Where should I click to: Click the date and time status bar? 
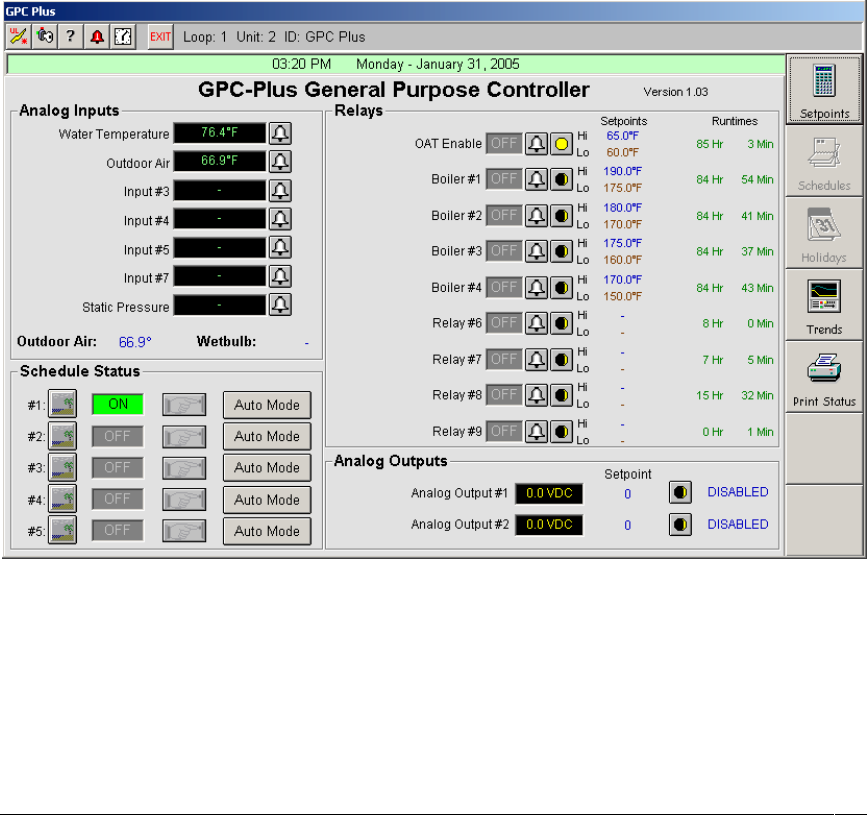pos(396,64)
